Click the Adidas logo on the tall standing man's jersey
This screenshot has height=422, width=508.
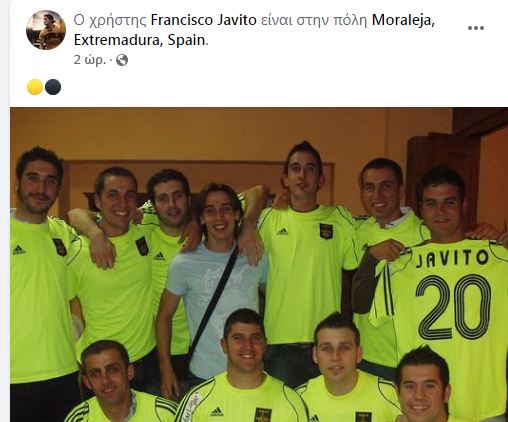(x=282, y=231)
